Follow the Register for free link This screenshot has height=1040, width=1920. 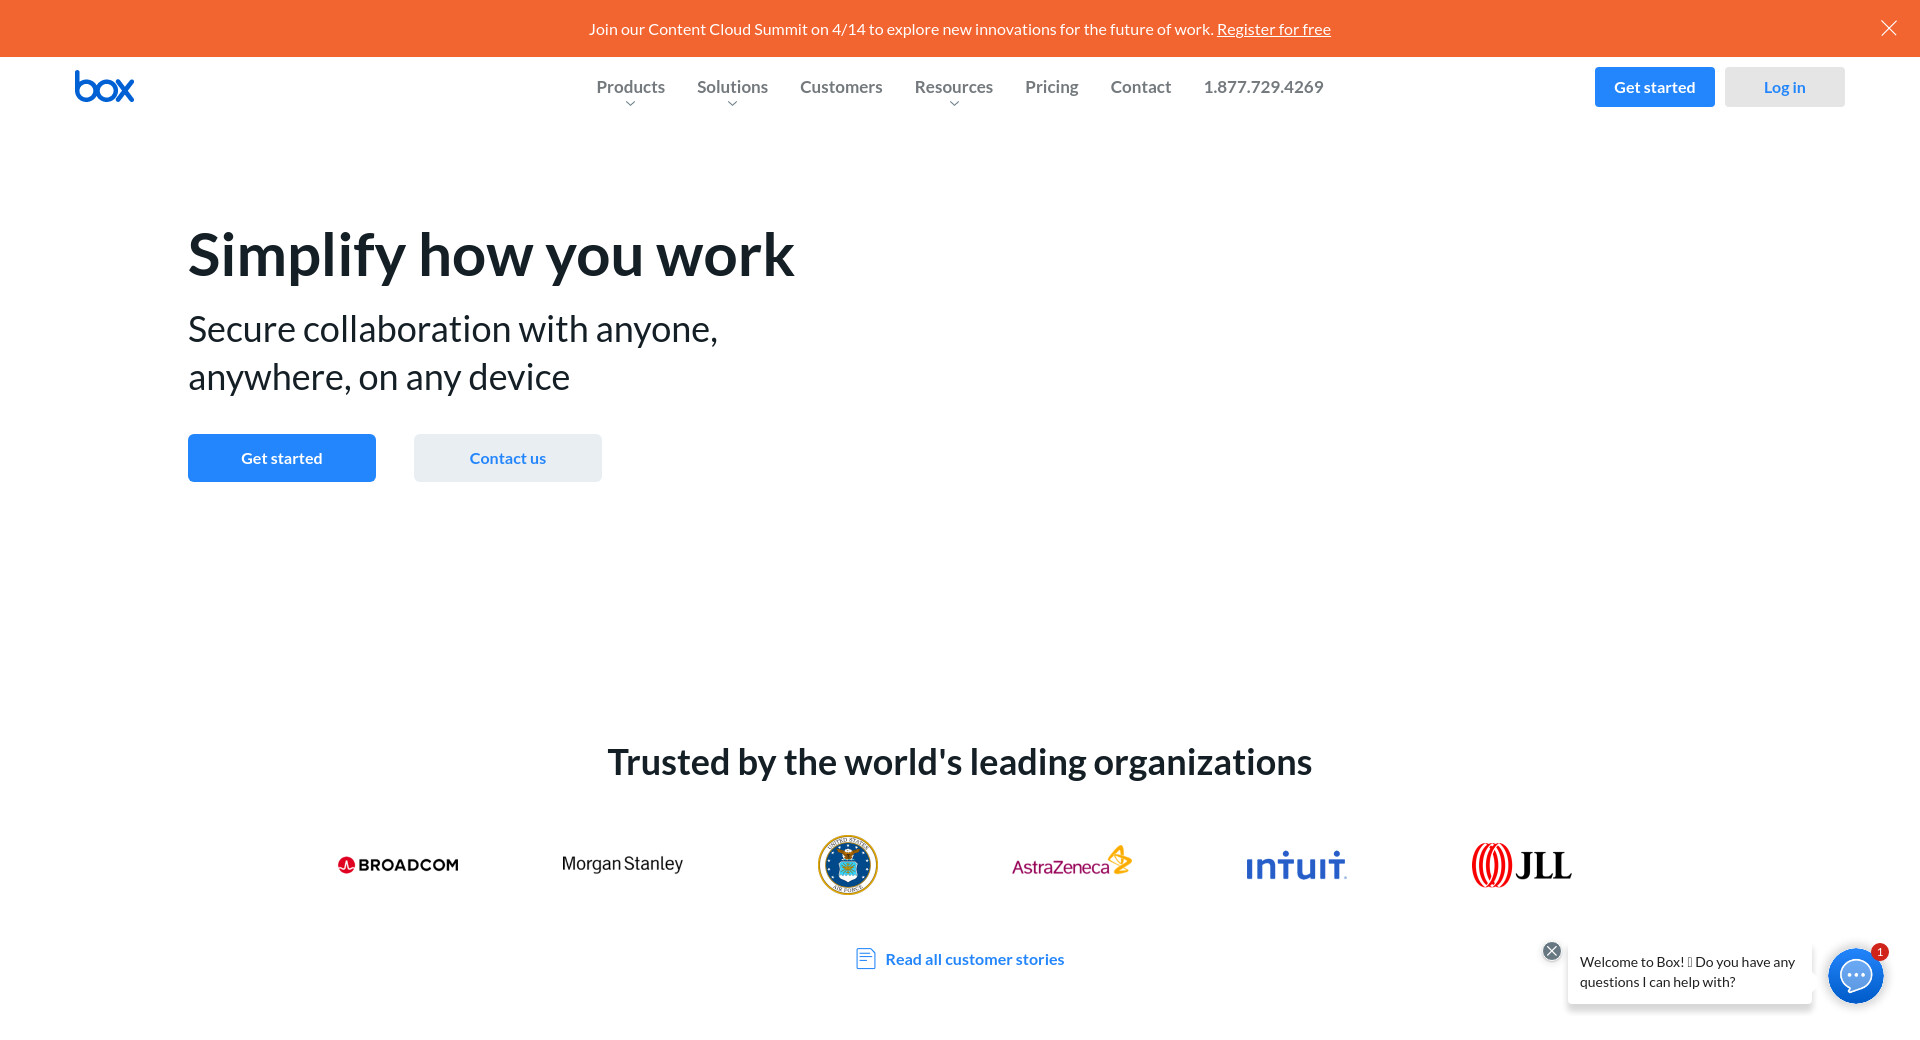coord(1273,29)
